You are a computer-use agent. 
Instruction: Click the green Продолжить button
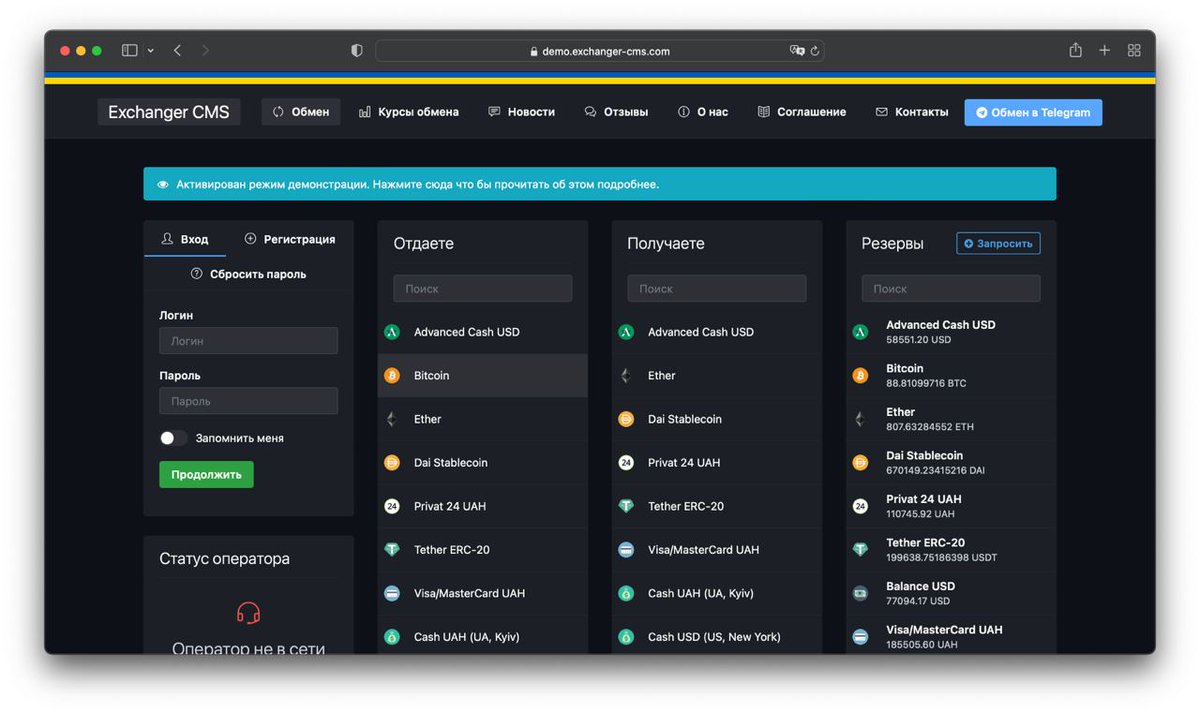point(206,474)
